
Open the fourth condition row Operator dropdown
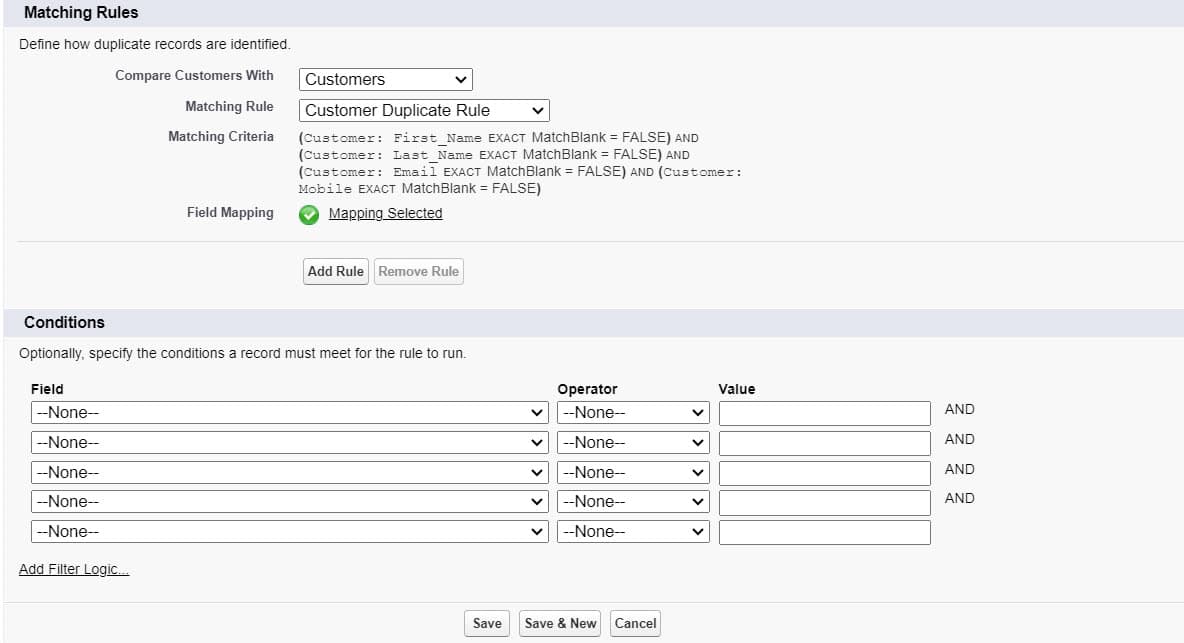[633, 502]
